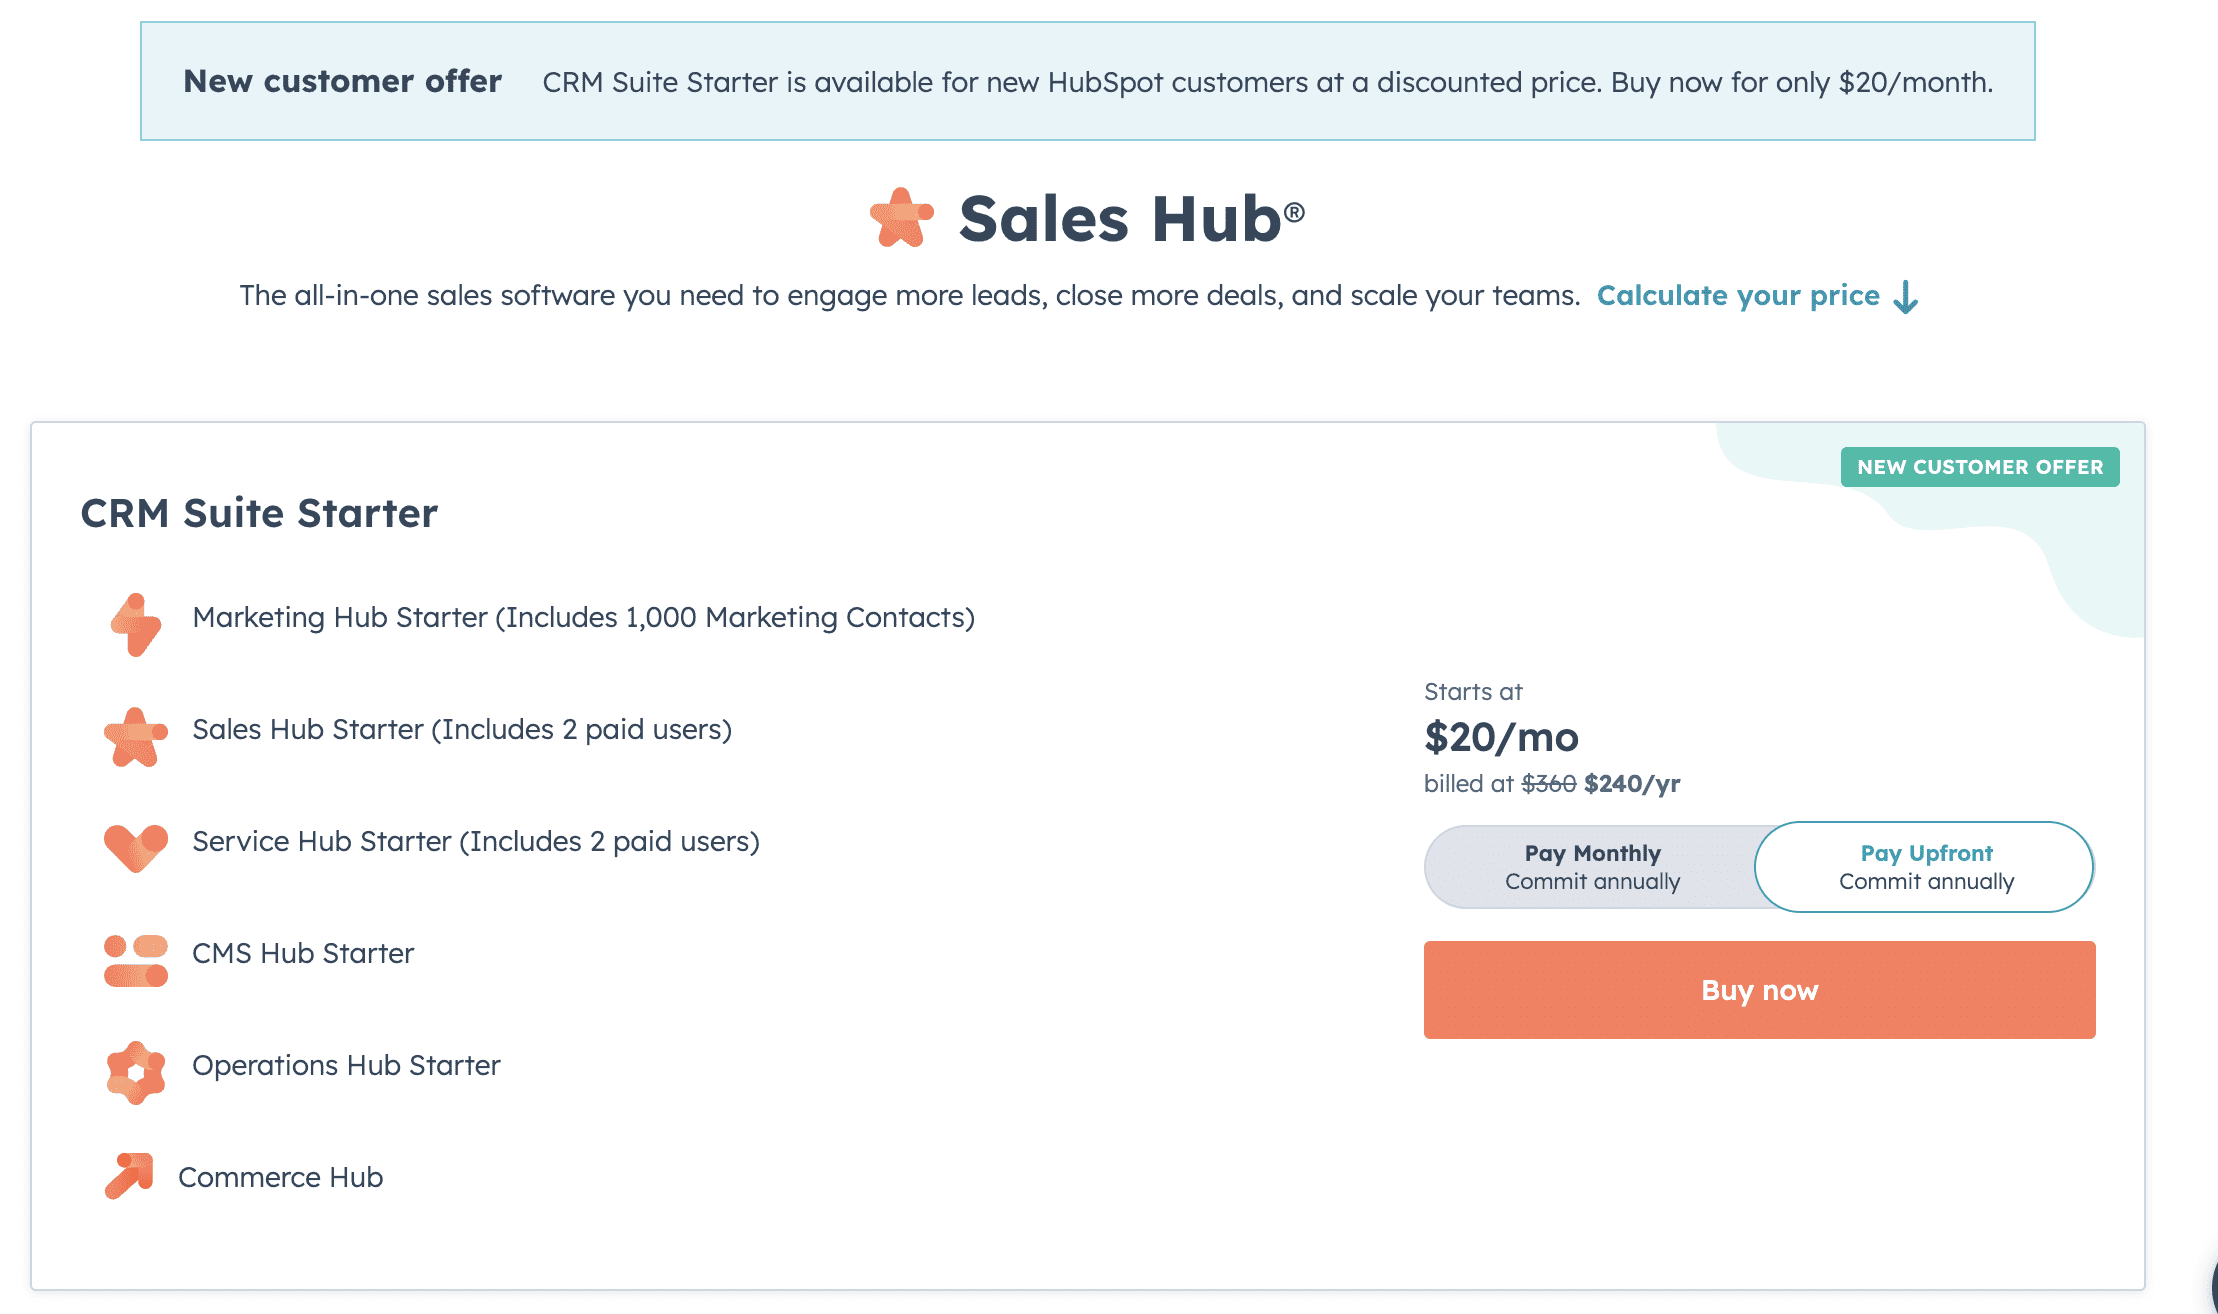
Task: Click the Sales Hub star logo in header
Action: [x=901, y=218]
